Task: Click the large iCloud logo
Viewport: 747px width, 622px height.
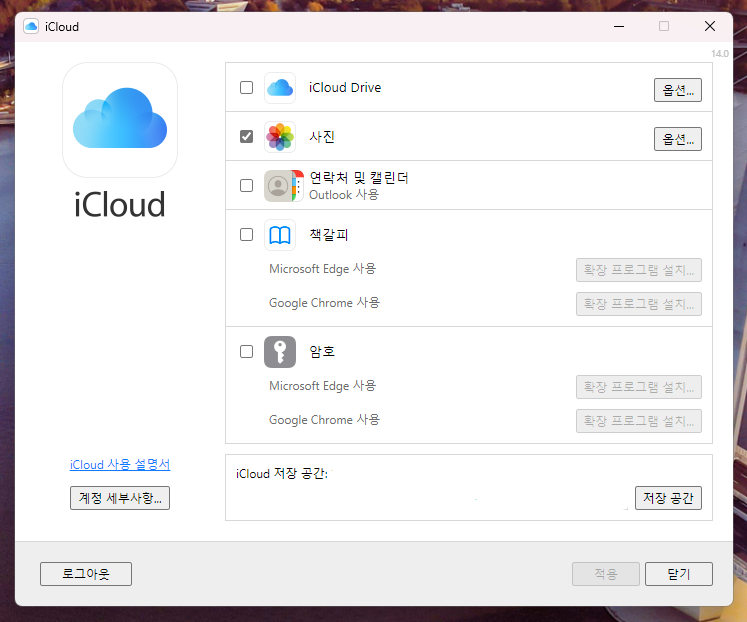Action: coord(120,120)
